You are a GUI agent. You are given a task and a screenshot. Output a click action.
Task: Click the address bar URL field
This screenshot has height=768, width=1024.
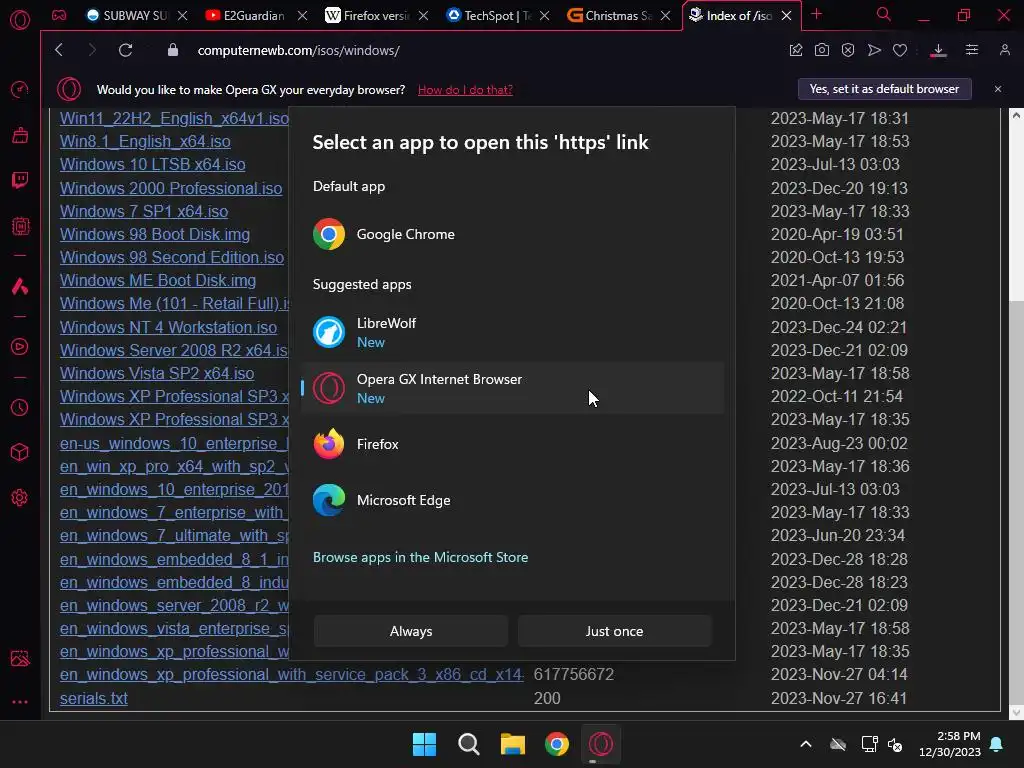point(483,50)
